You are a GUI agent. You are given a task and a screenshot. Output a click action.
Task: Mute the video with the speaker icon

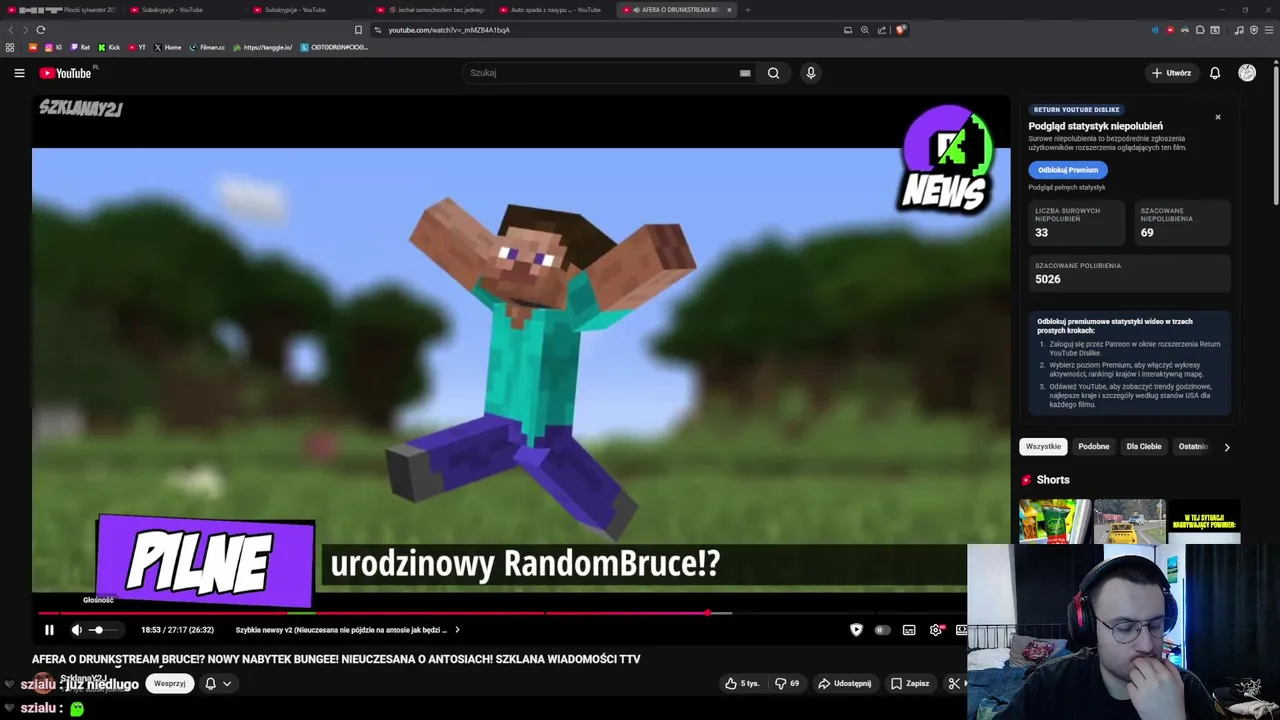tap(77, 630)
